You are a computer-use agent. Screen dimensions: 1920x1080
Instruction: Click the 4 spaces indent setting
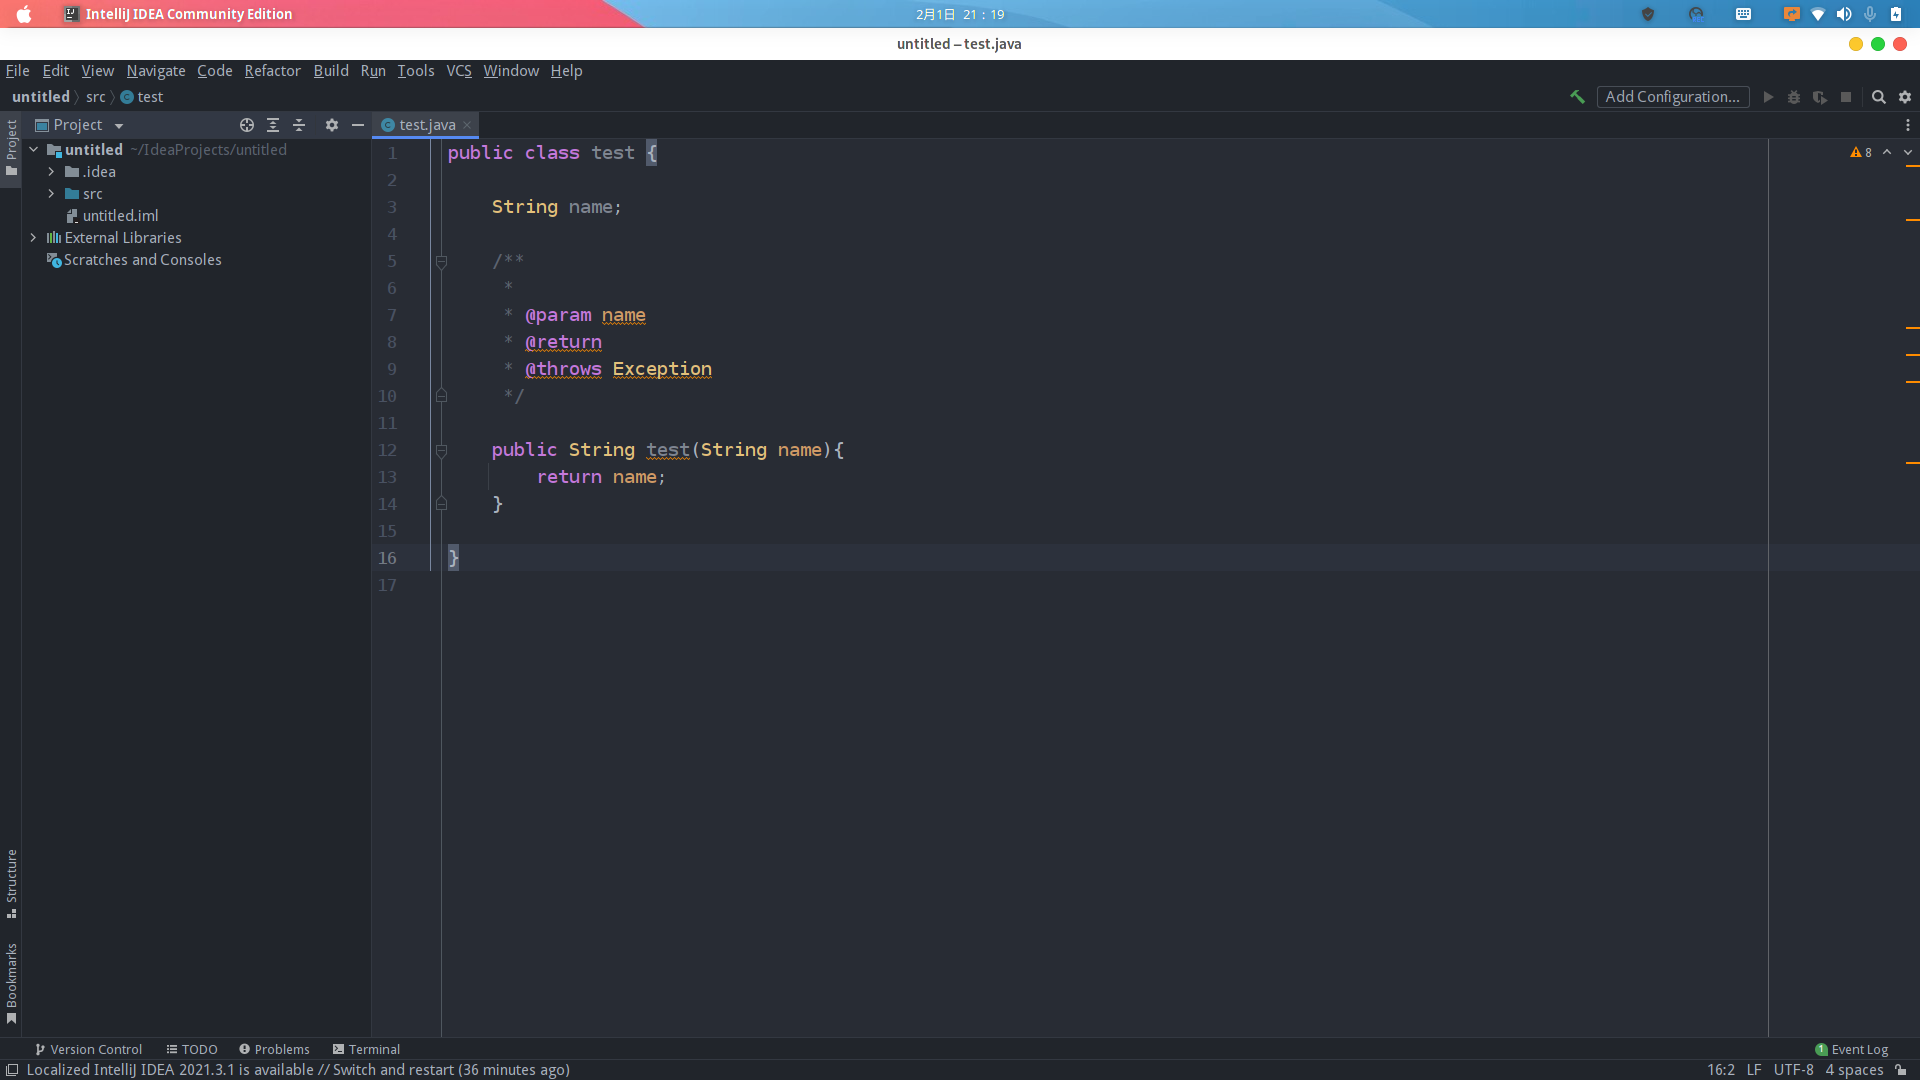1855,1070
